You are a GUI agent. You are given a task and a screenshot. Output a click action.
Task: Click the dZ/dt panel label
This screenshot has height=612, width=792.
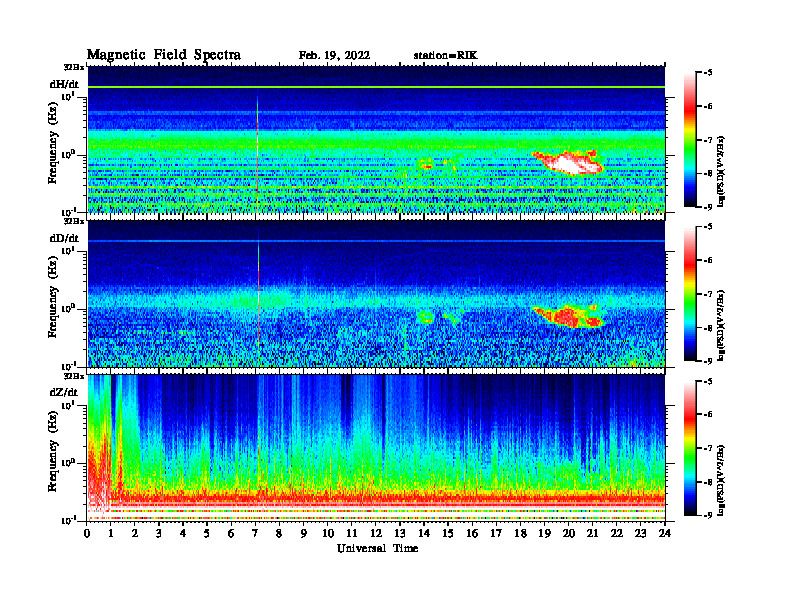pyautogui.click(x=64, y=392)
